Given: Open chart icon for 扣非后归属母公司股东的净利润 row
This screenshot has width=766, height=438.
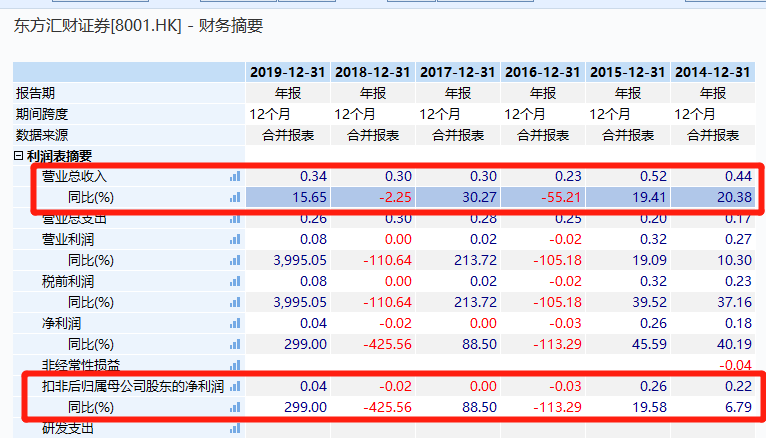Looking at the screenshot, I should 236,386.
